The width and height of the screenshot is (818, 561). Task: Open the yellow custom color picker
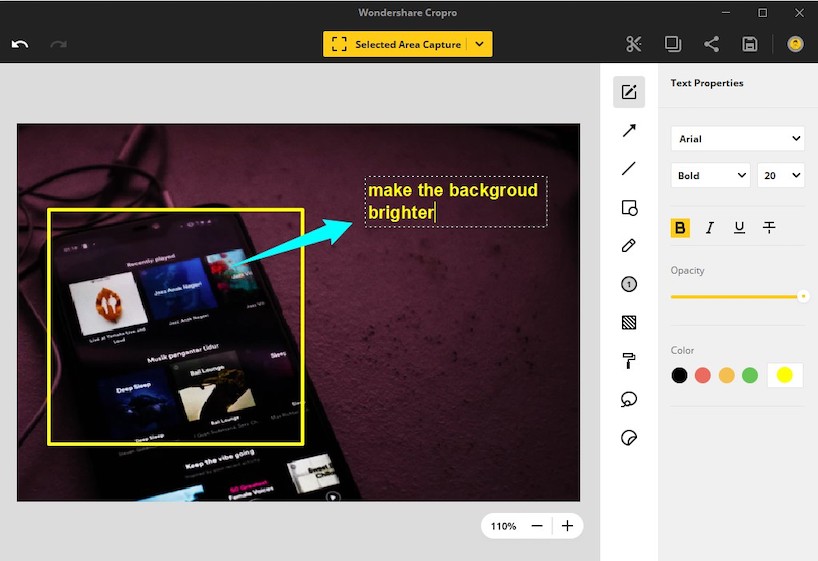785,375
